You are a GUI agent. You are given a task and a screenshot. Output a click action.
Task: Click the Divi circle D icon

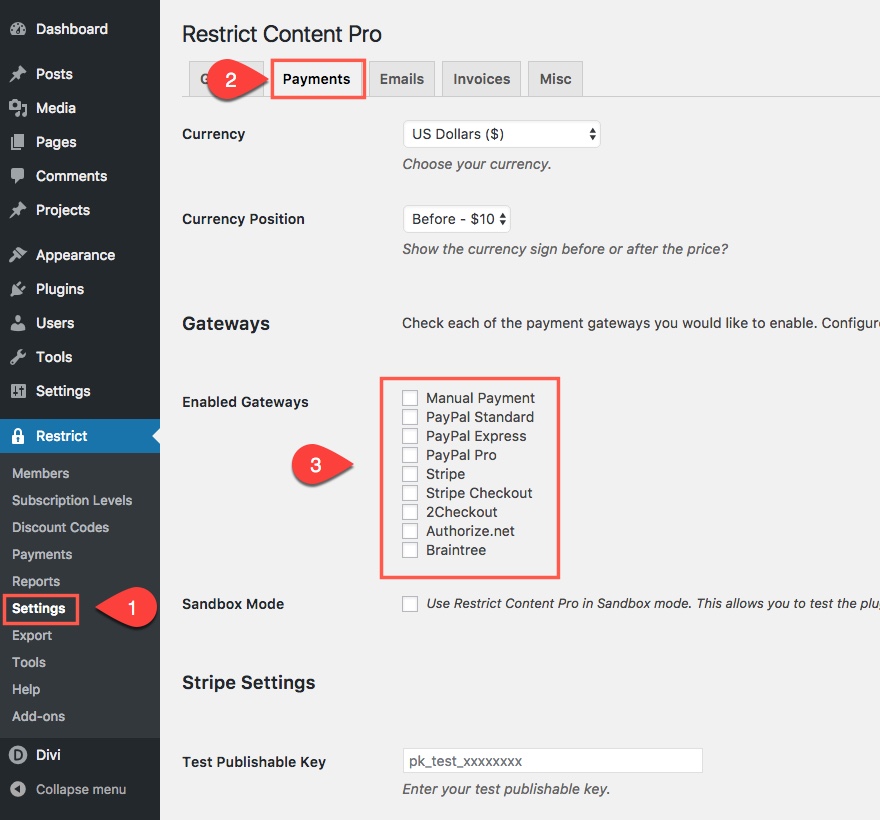[x=18, y=755]
